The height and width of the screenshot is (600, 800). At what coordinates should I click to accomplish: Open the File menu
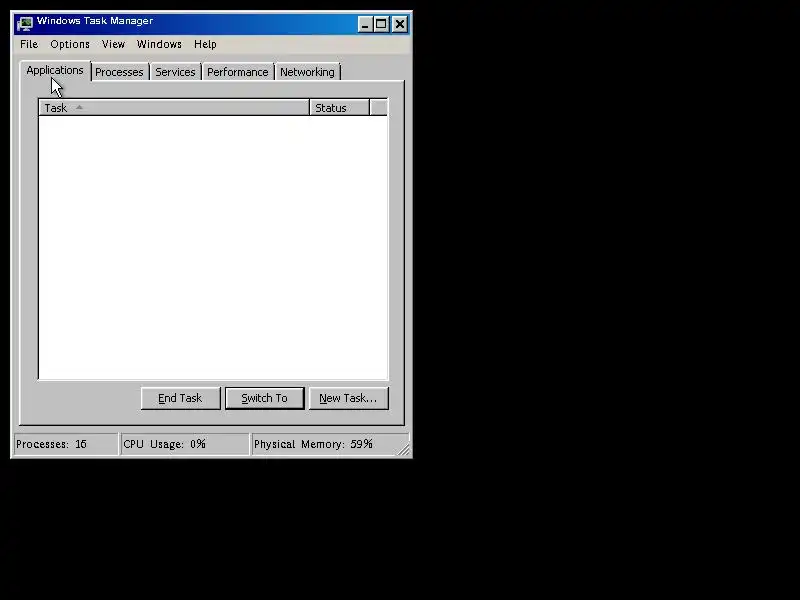29,44
